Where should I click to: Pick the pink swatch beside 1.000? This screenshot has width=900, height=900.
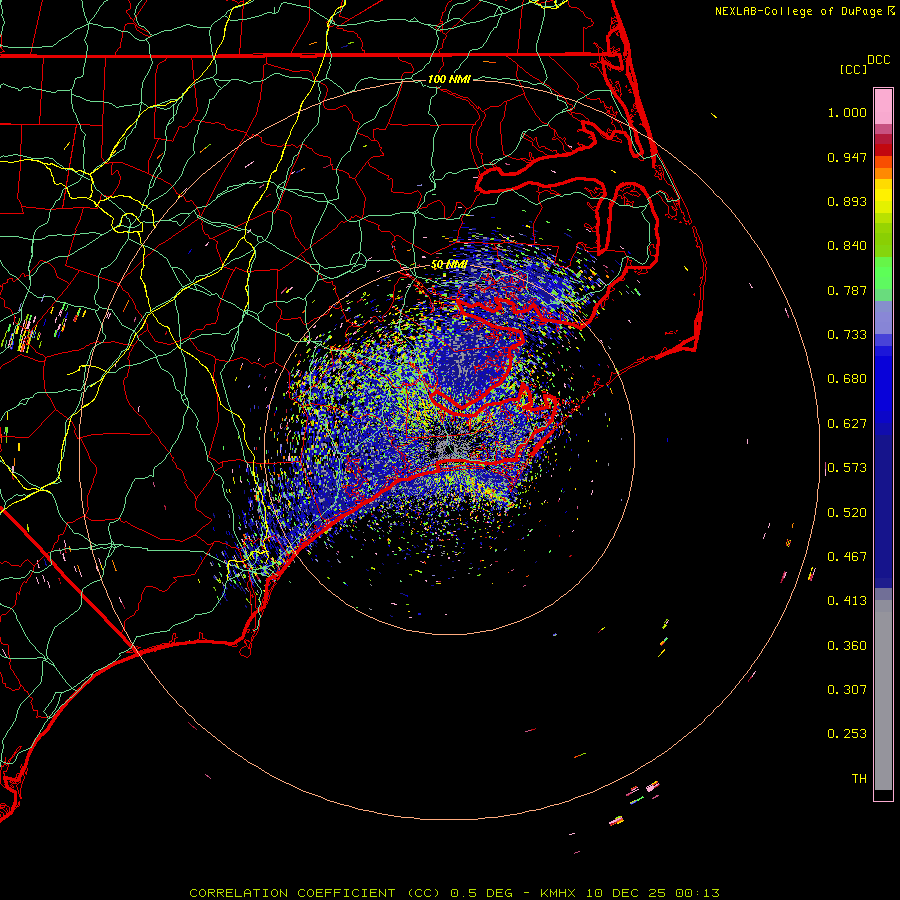click(x=883, y=107)
